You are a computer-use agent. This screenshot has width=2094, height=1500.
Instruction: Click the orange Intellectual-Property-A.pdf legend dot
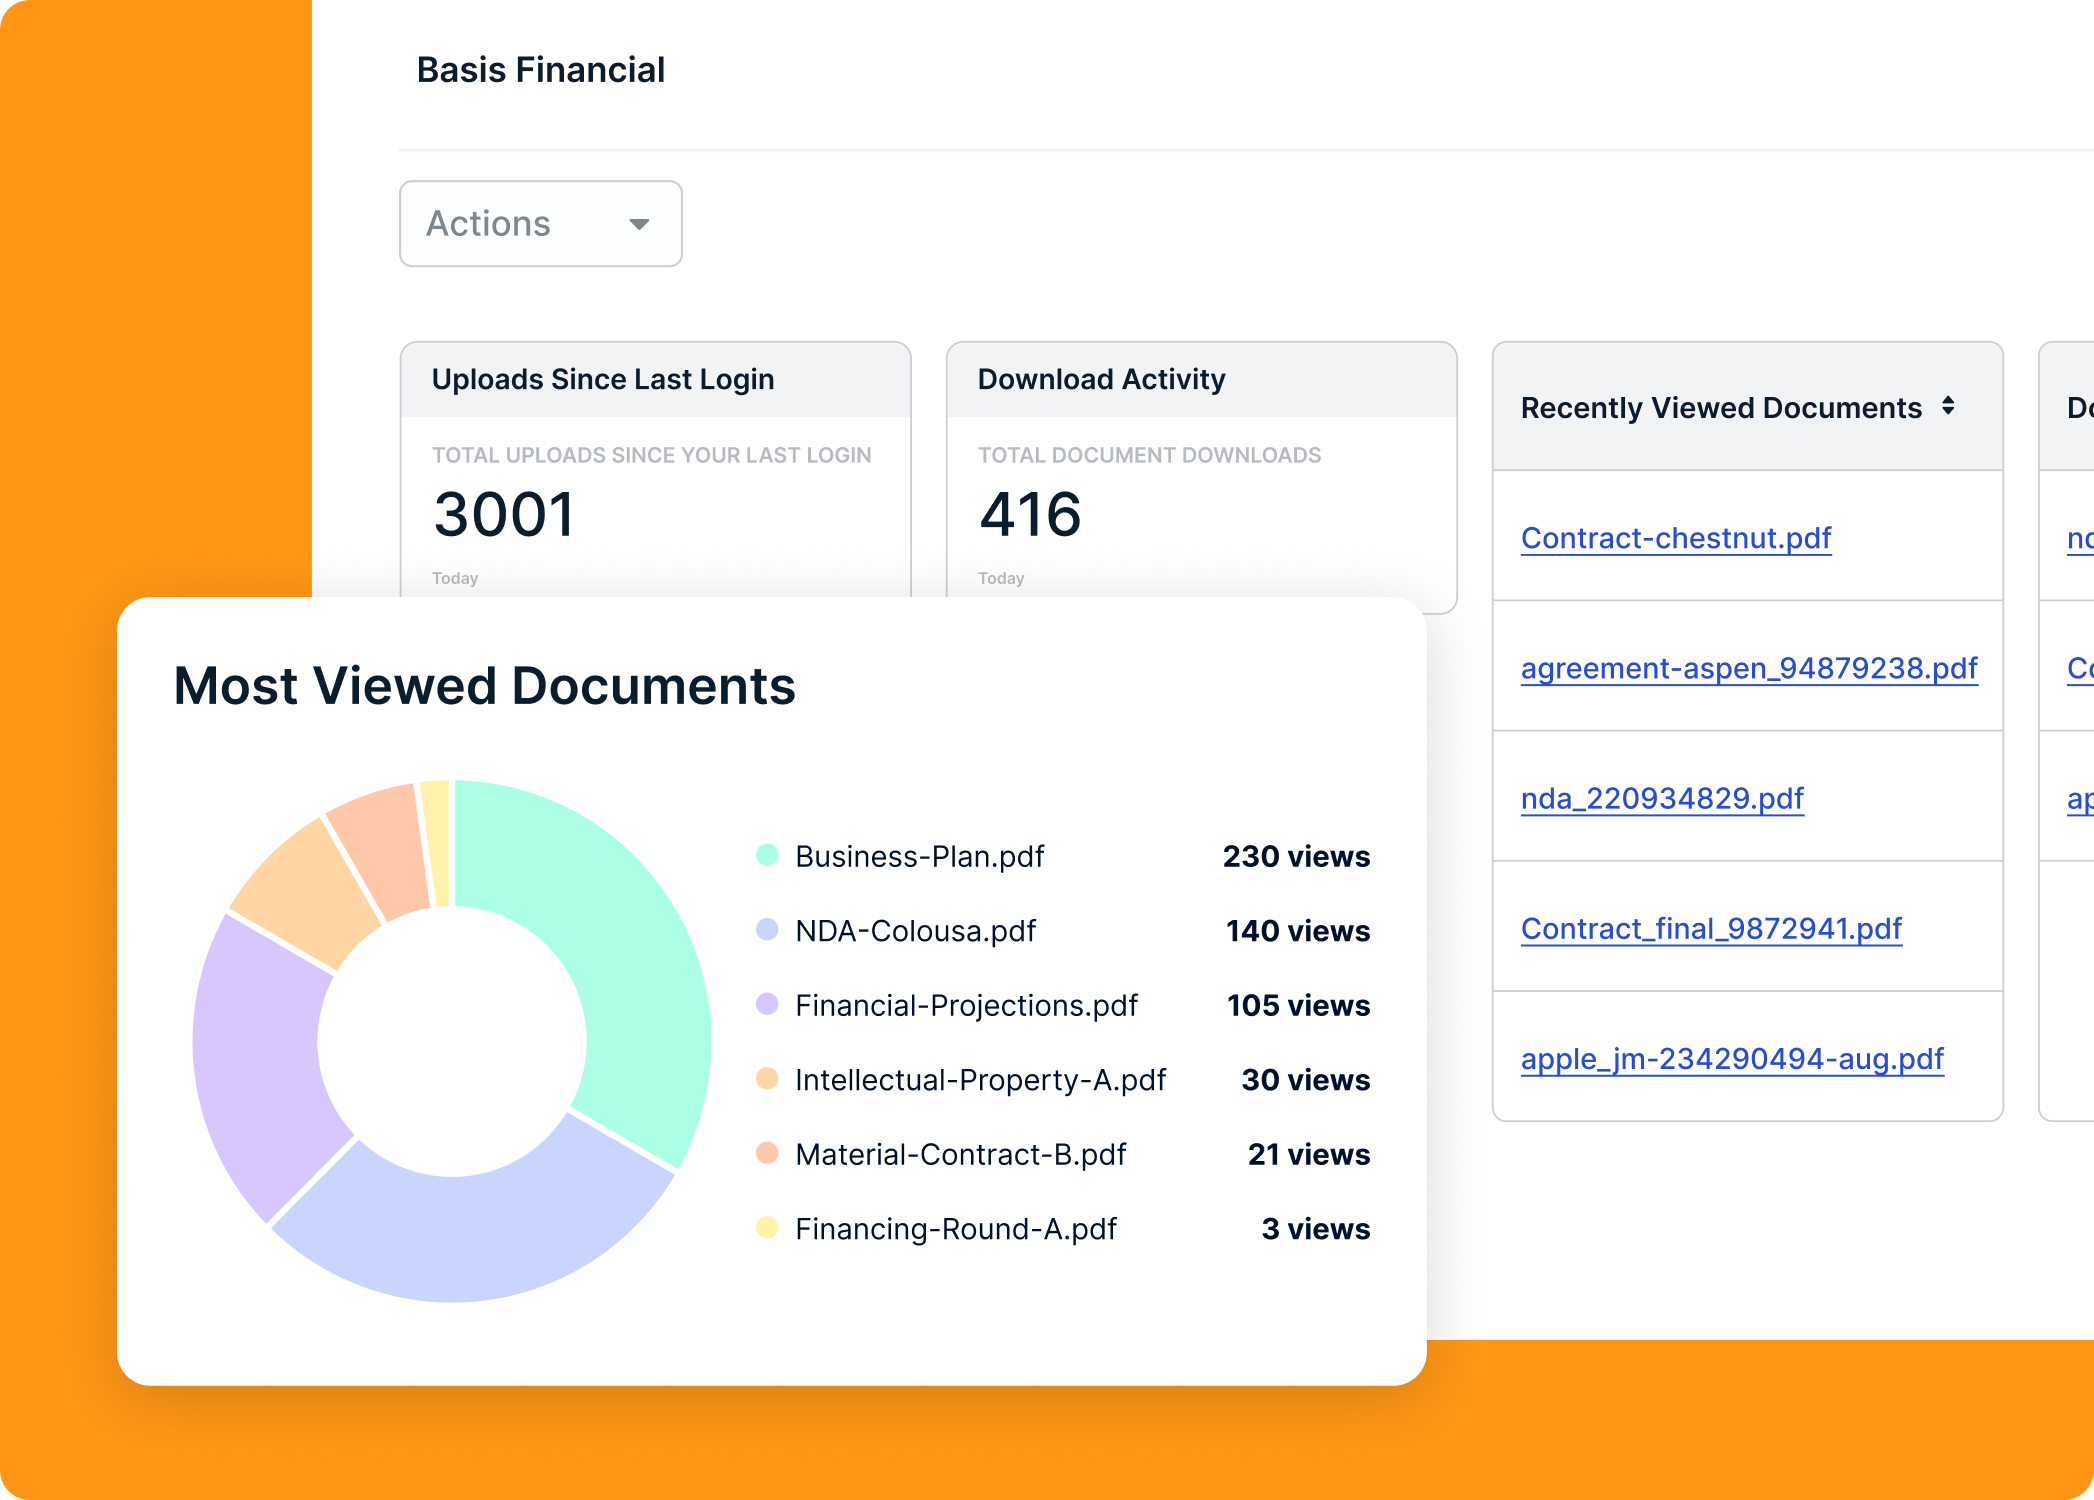click(767, 1079)
